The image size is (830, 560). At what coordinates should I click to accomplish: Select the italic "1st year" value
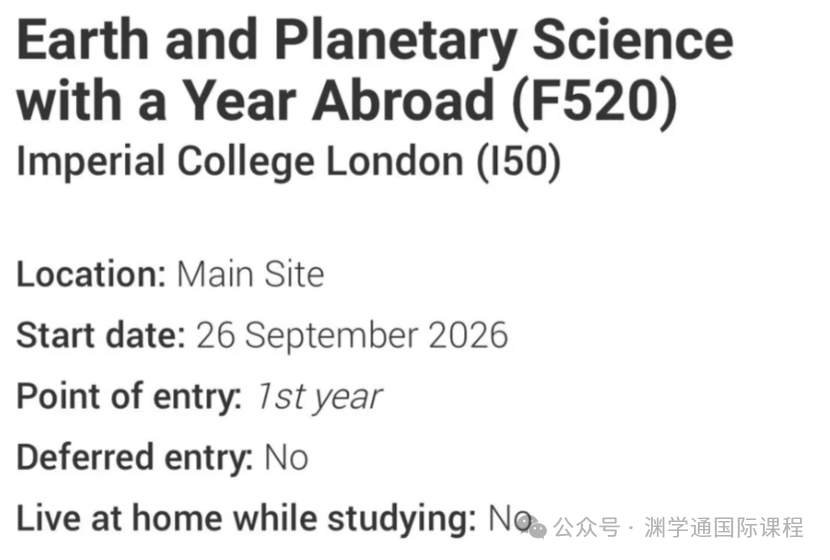[317, 397]
